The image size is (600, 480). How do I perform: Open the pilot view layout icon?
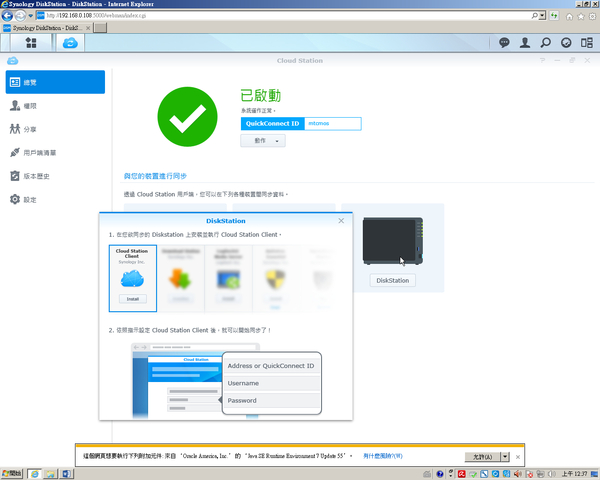tap(587, 42)
